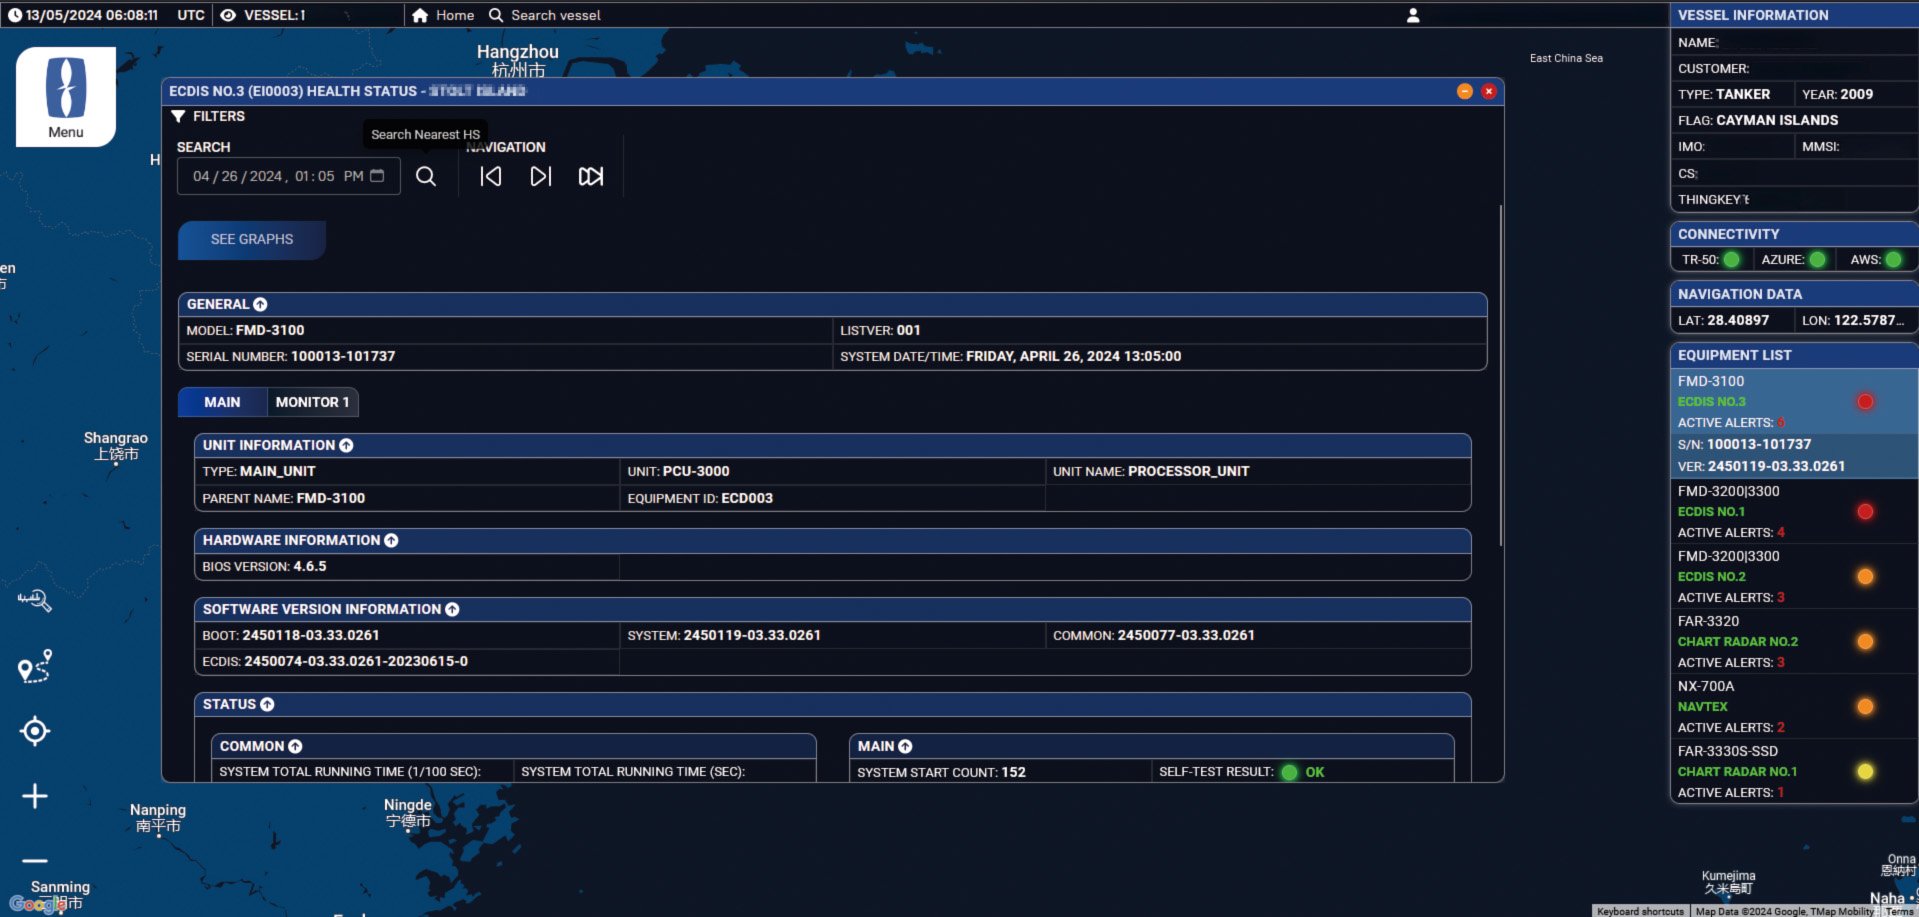Click the Home icon in top bar
The height and width of the screenshot is (917, 1919).
tap(420, 15)
